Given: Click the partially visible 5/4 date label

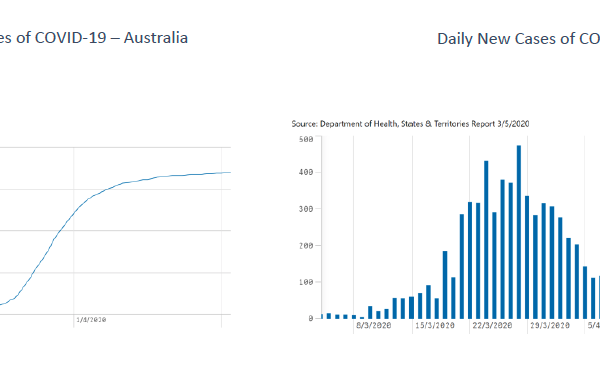Looking at the screenshot, I should point(594,326).
